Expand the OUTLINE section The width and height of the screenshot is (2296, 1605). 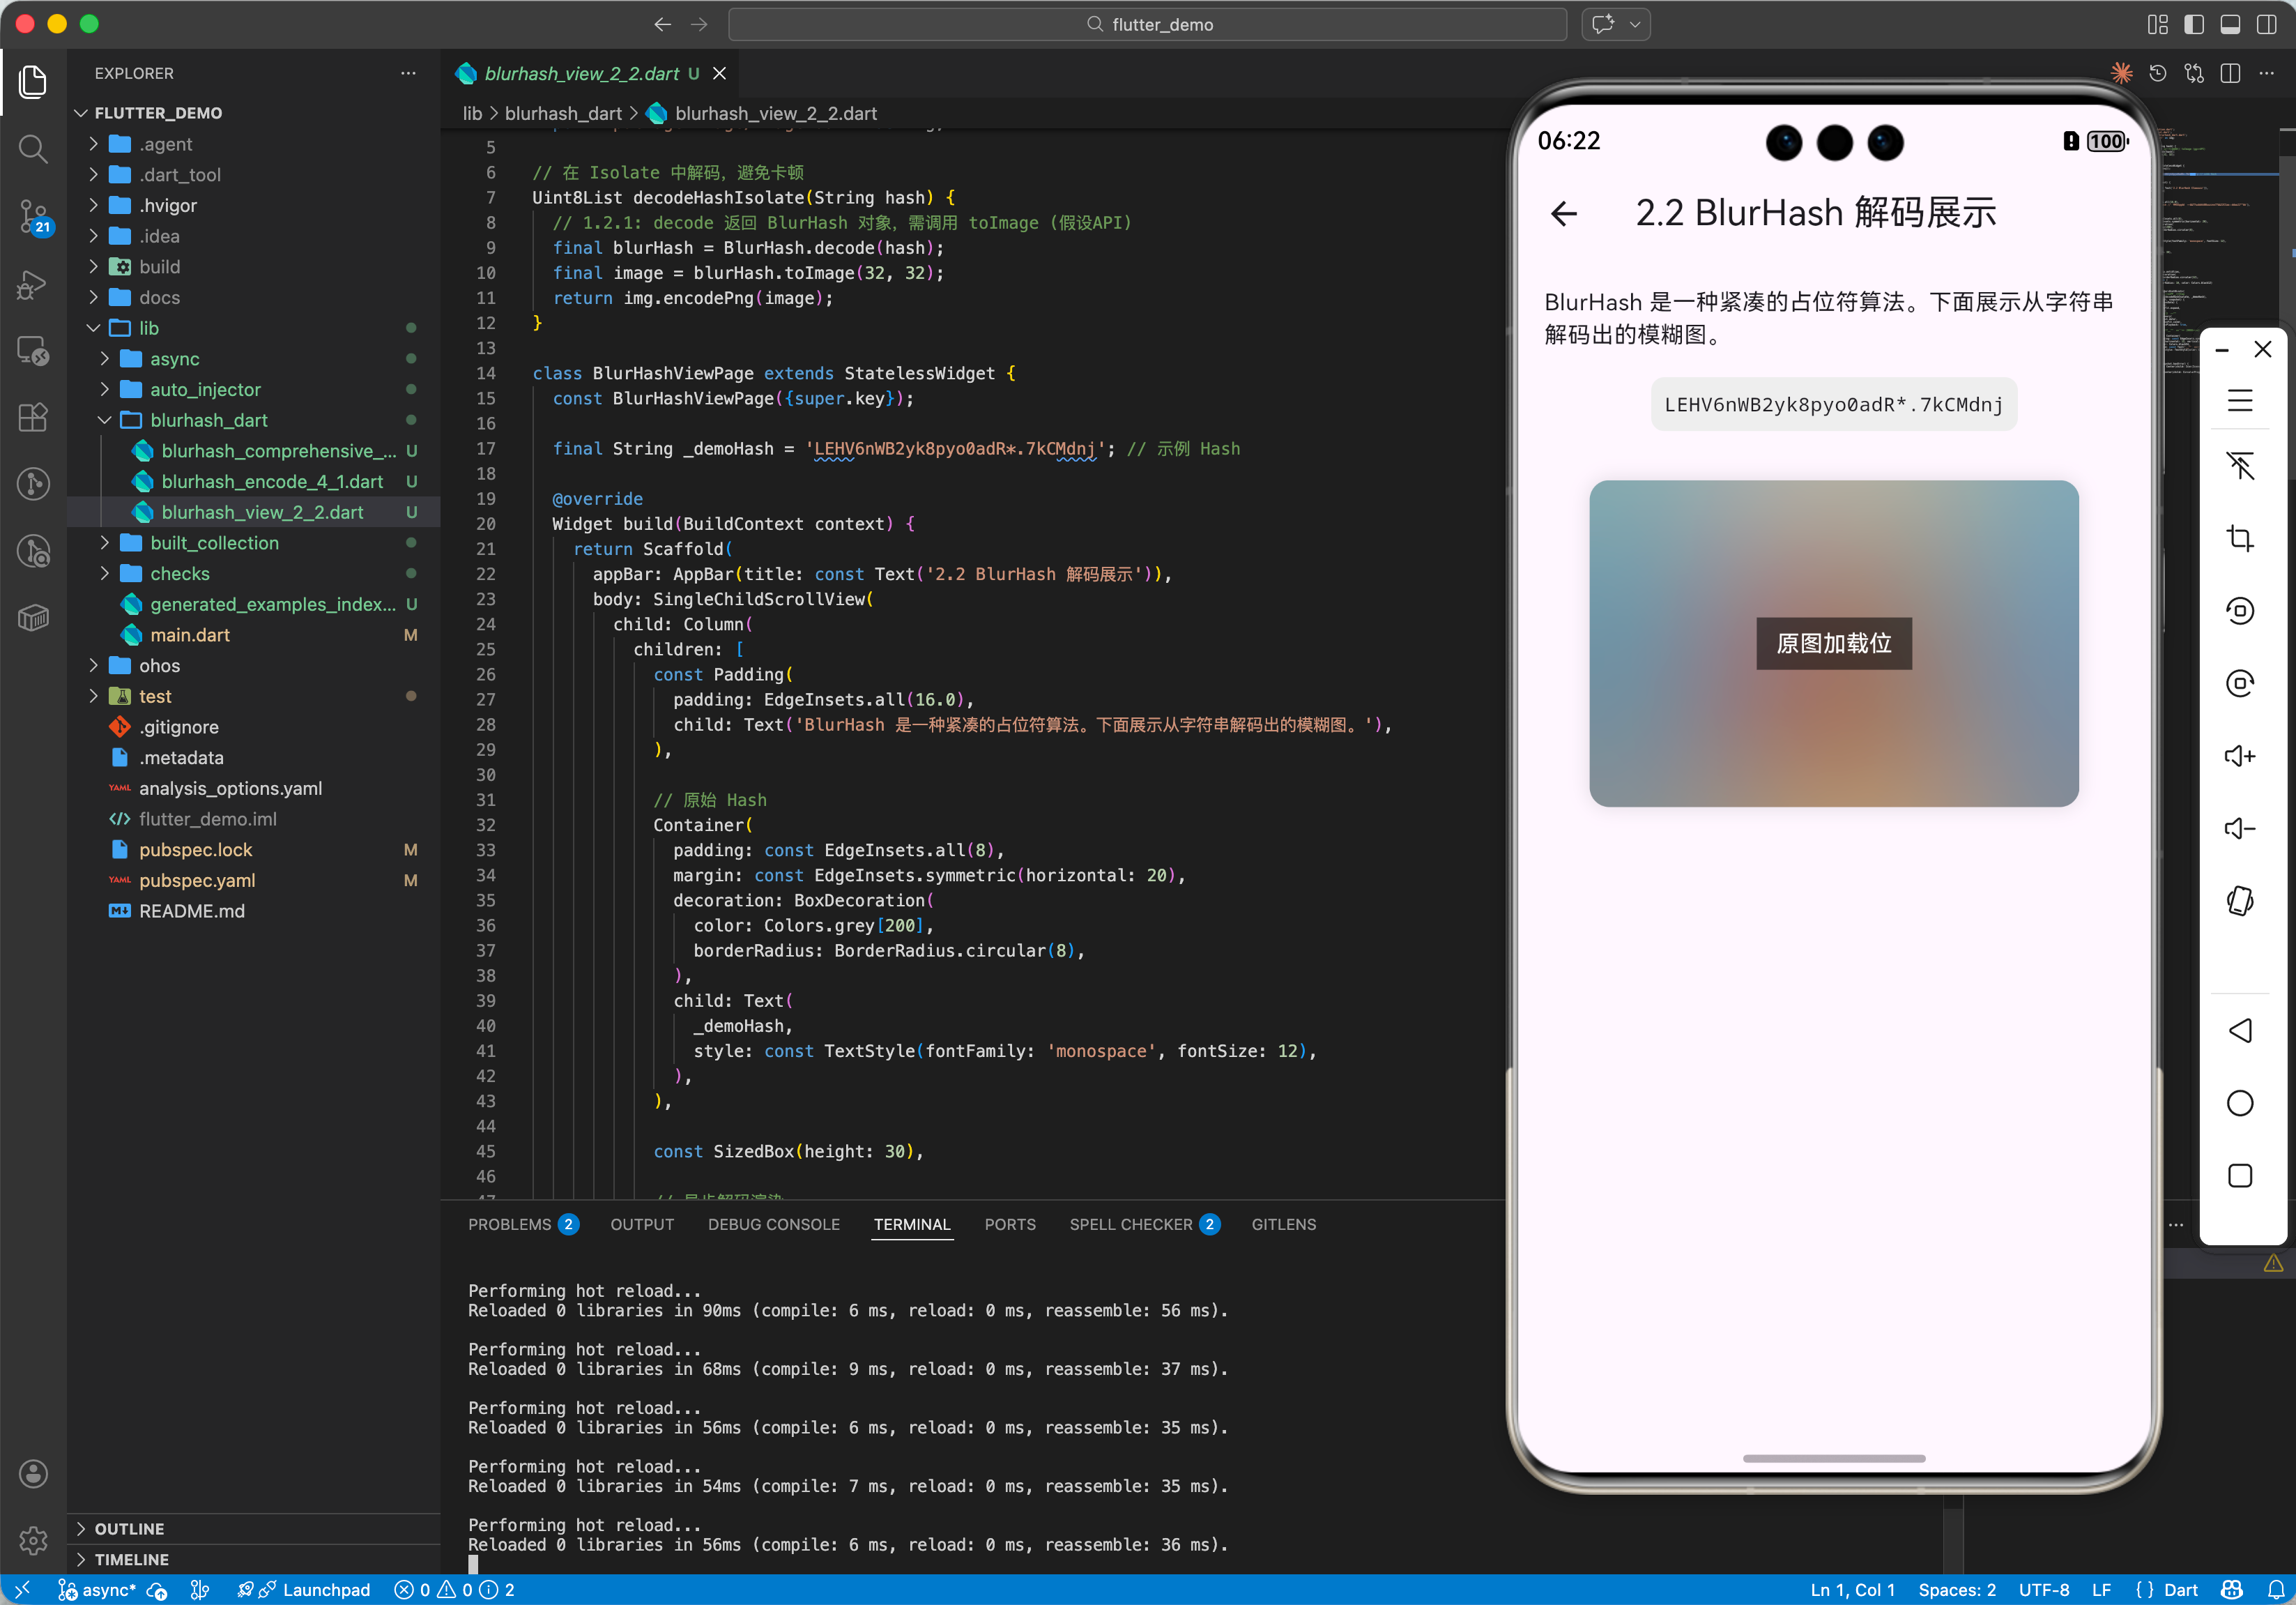point(129,1528)
